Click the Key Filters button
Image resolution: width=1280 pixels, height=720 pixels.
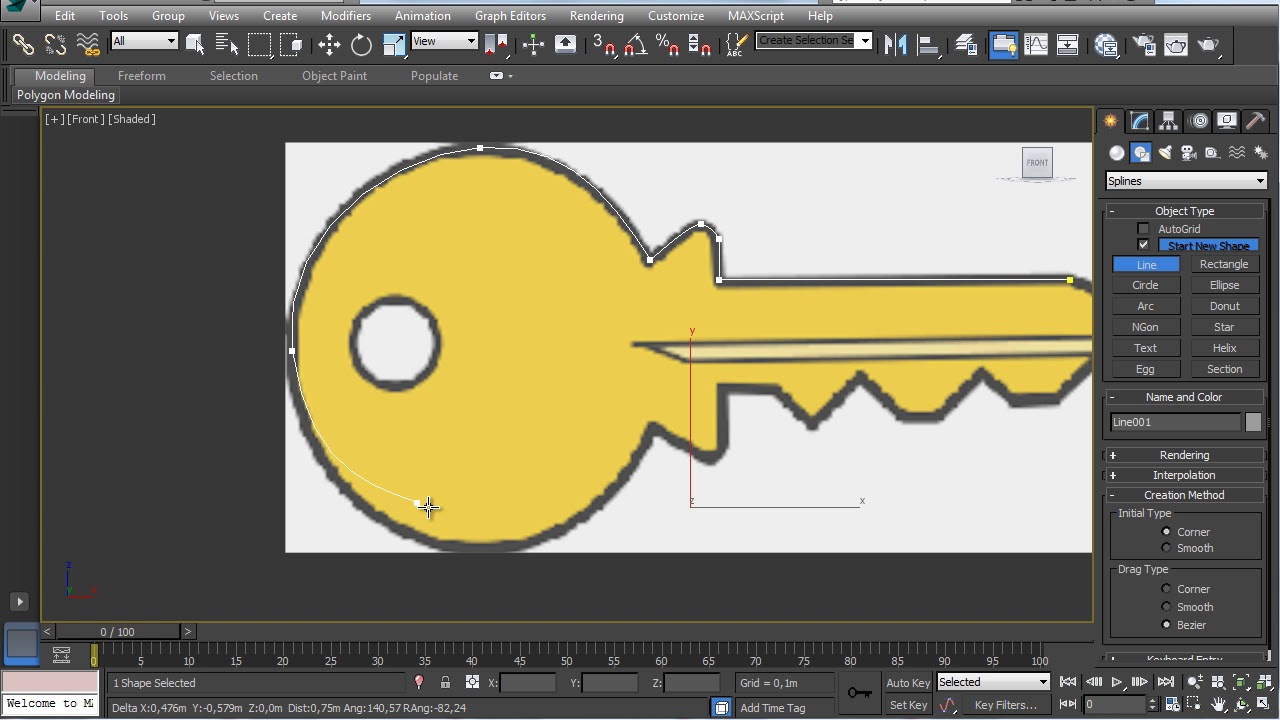tap(1006, 705)
